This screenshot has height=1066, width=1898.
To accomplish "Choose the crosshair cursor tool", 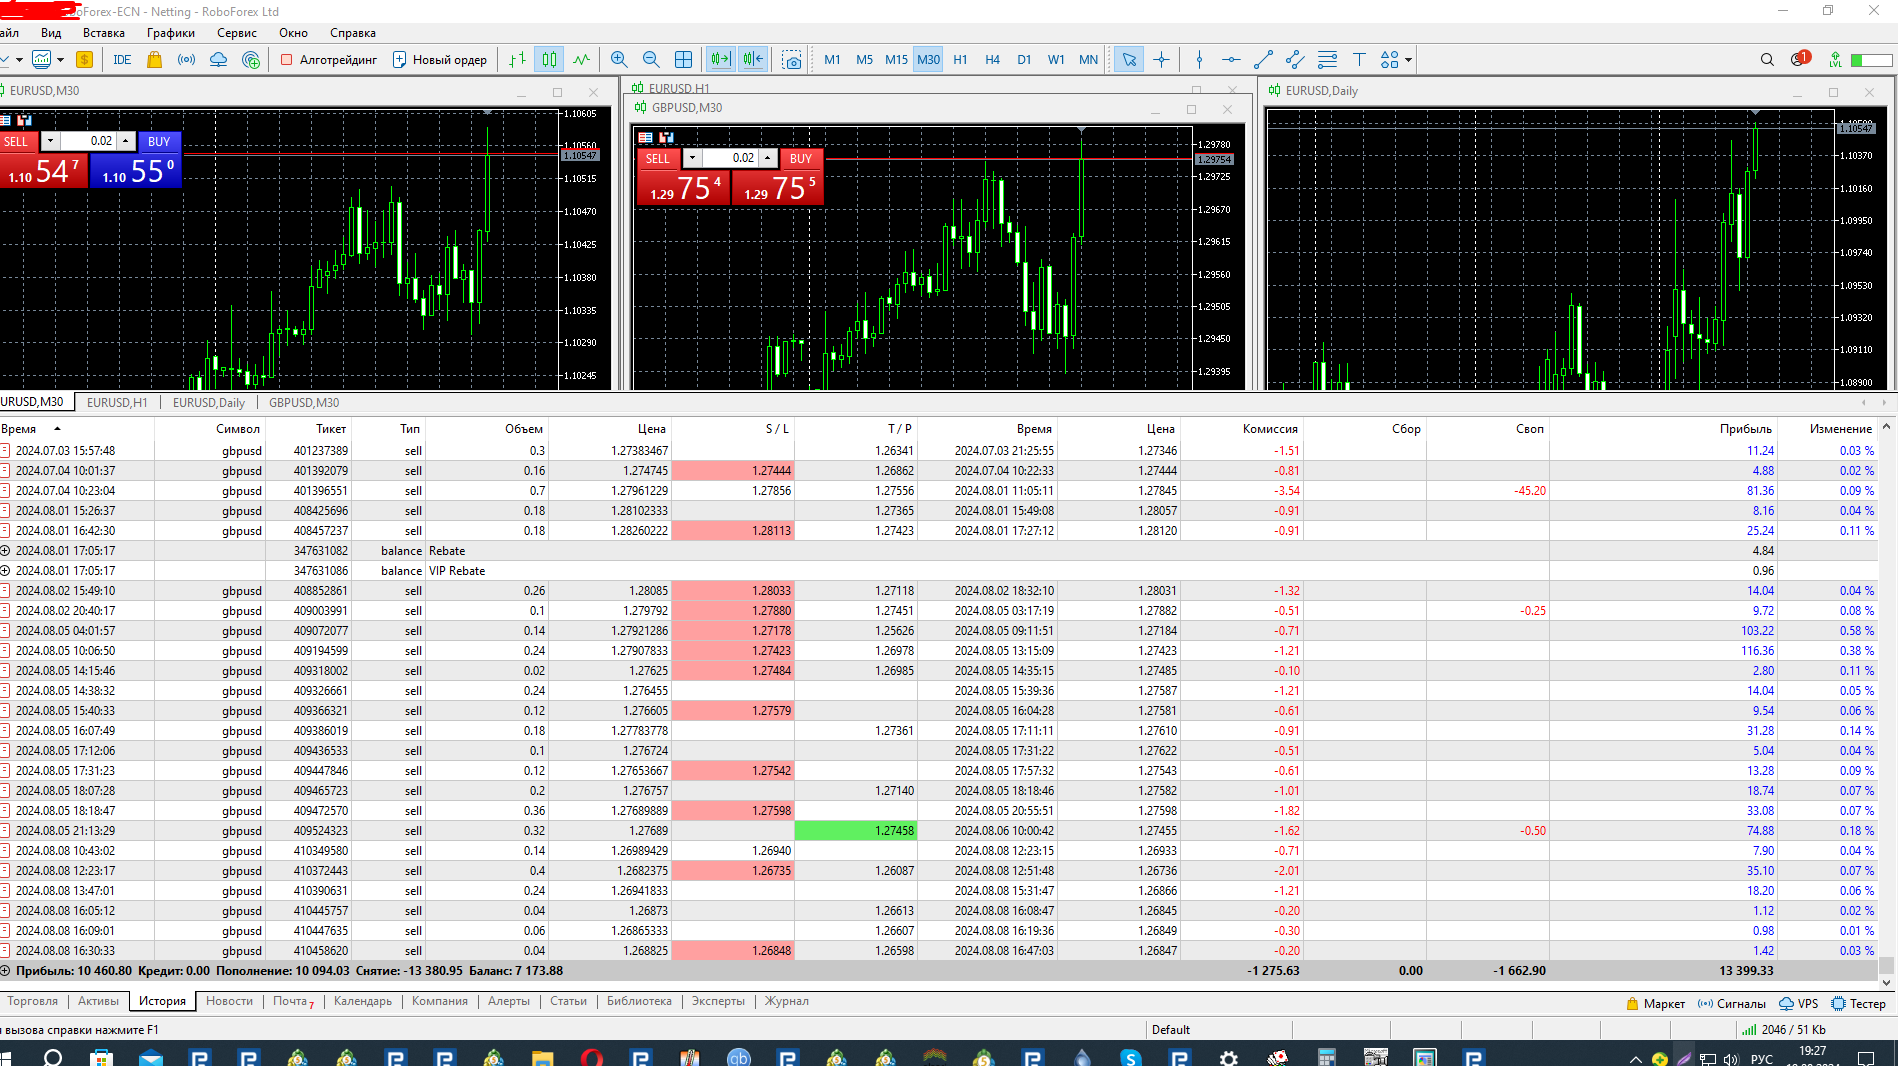I will (1161, 60).
